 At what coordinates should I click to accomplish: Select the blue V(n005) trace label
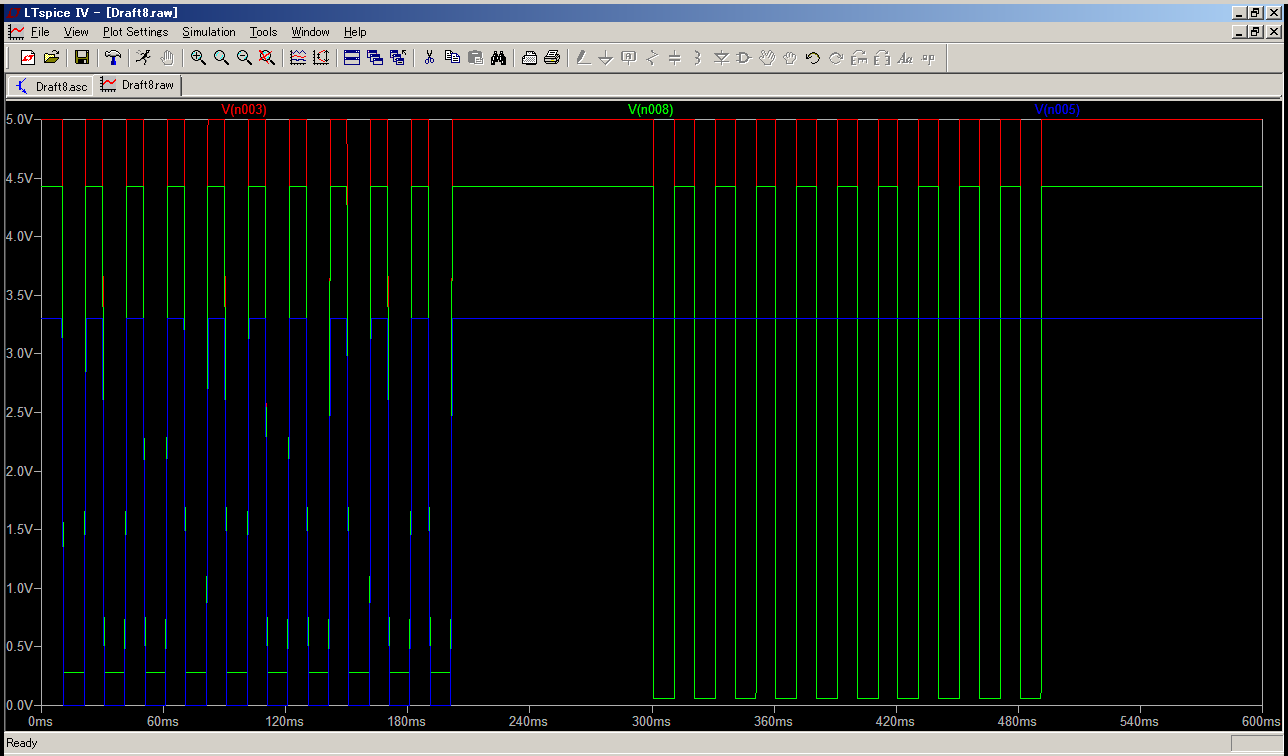pos(1057,110)
